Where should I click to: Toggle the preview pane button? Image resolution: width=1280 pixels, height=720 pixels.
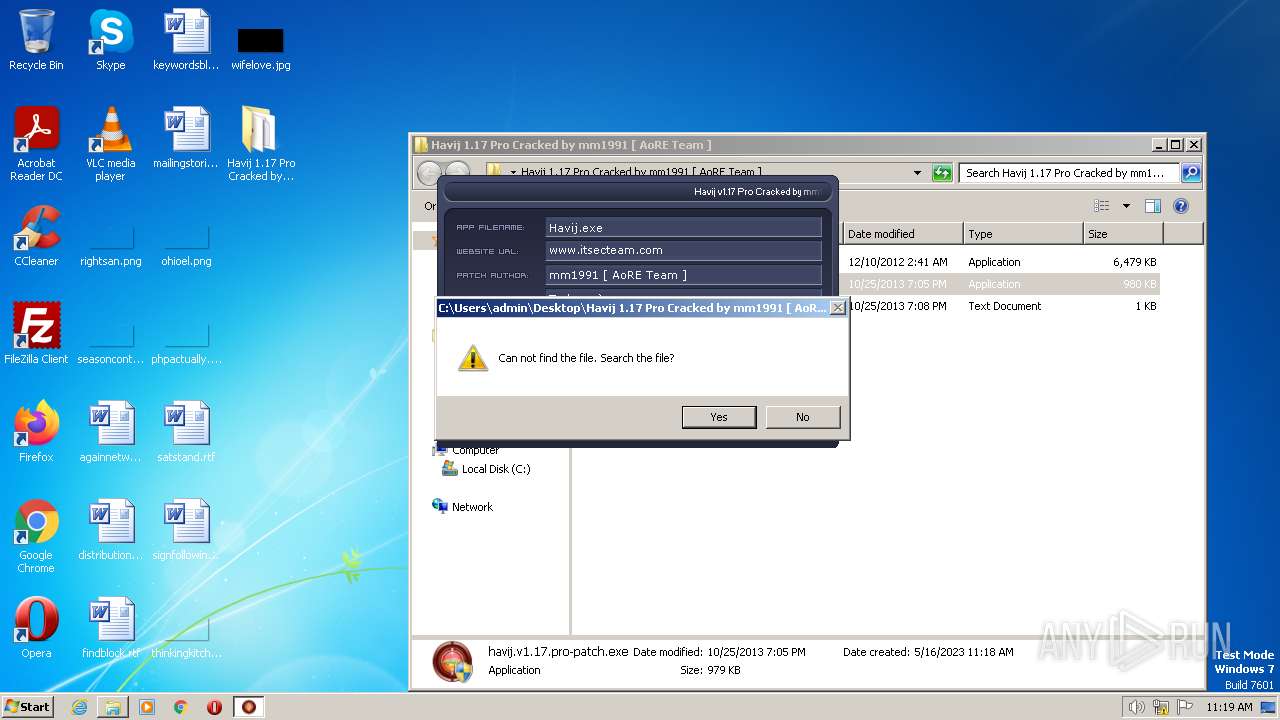click(1152, 206)
